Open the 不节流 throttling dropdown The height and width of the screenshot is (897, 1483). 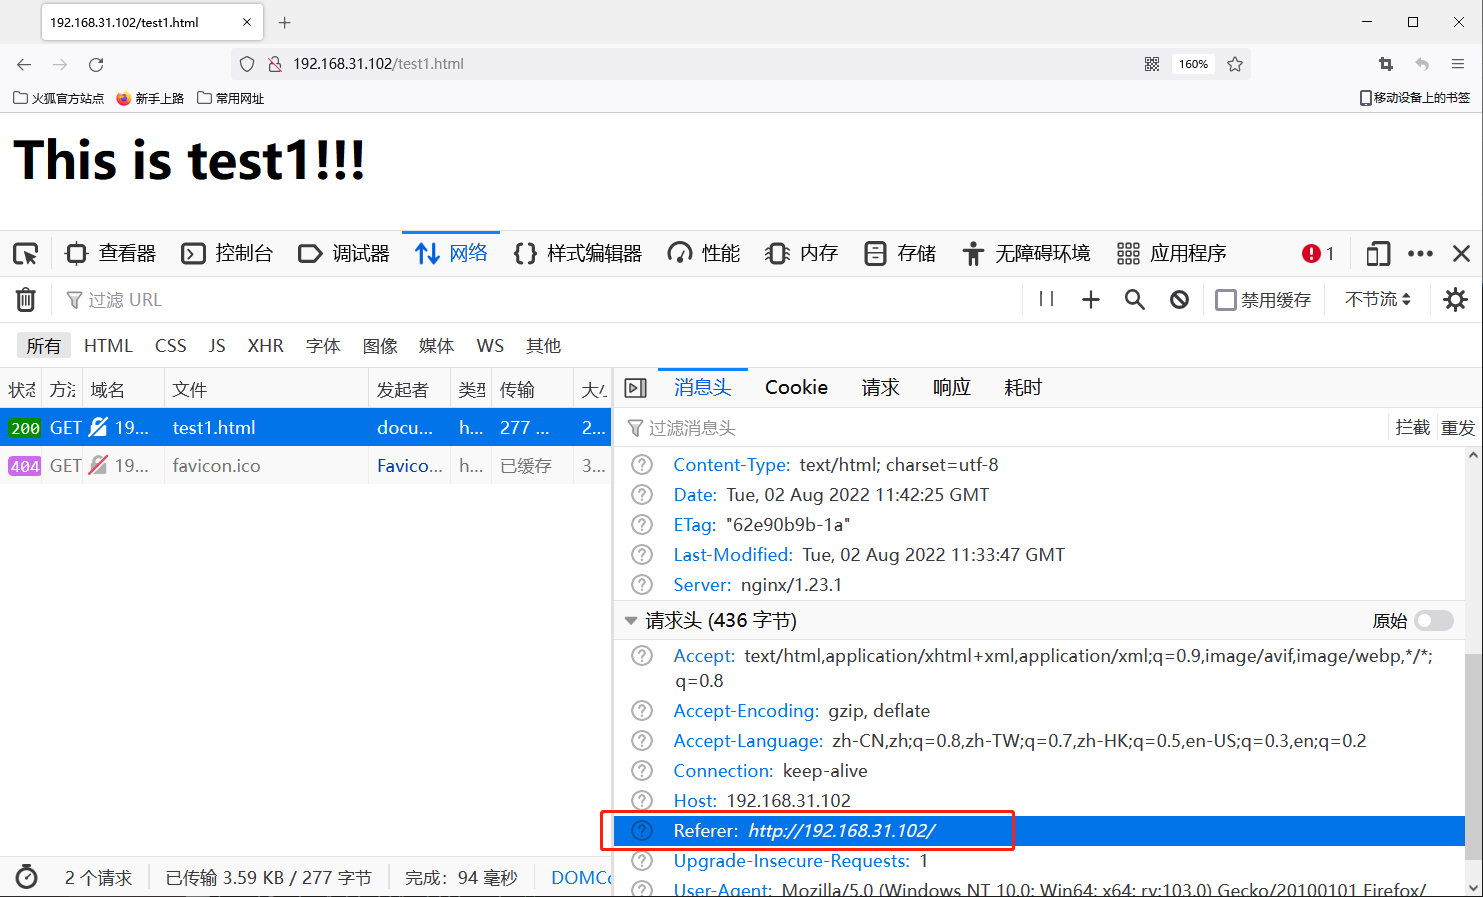1377,300
